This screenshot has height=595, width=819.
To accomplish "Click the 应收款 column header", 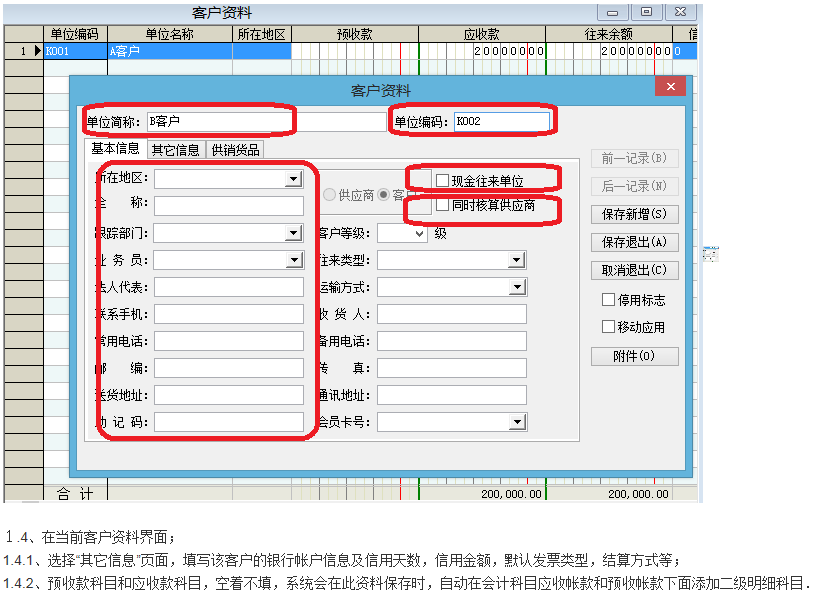I will click(482, 34).
